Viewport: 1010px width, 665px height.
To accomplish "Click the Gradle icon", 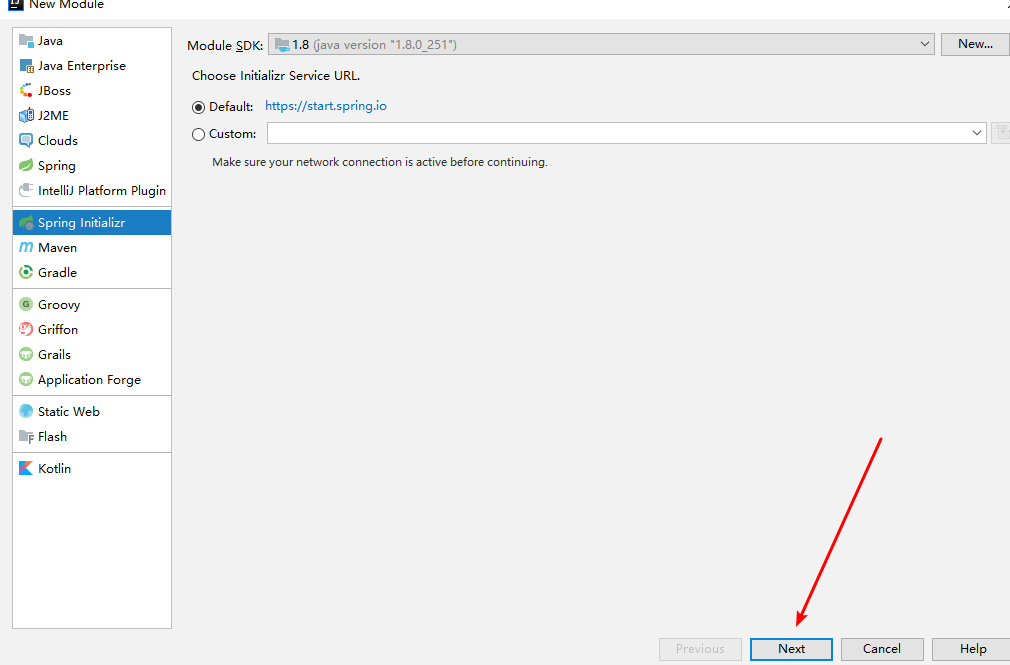I will click(26, 273).
